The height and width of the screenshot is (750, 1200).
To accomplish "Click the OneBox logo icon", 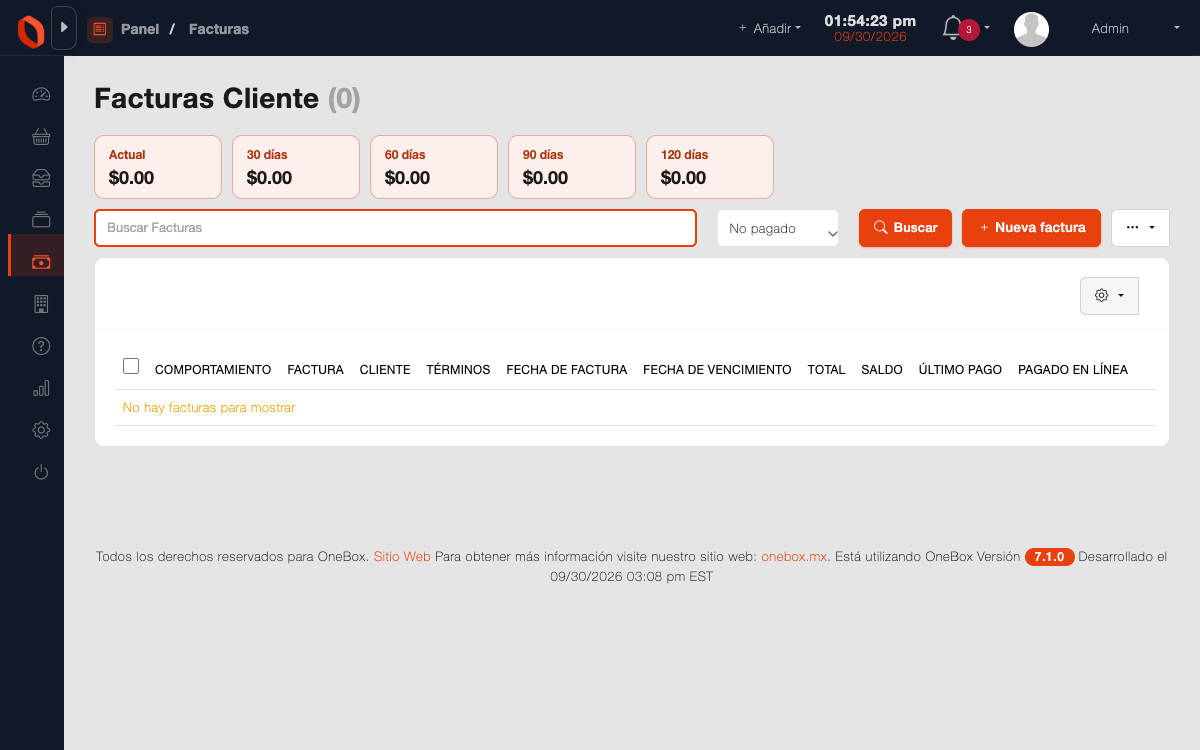I will [x=30, y=30].
